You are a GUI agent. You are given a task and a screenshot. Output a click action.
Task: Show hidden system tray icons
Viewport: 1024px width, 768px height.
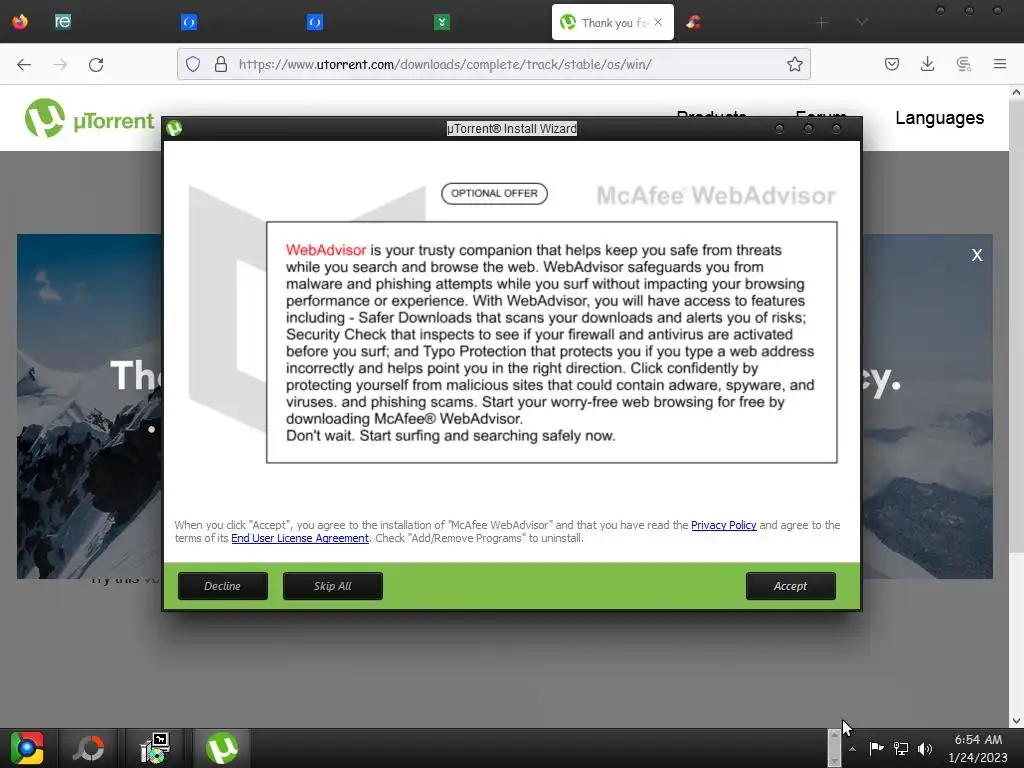(x=852, y=749)
